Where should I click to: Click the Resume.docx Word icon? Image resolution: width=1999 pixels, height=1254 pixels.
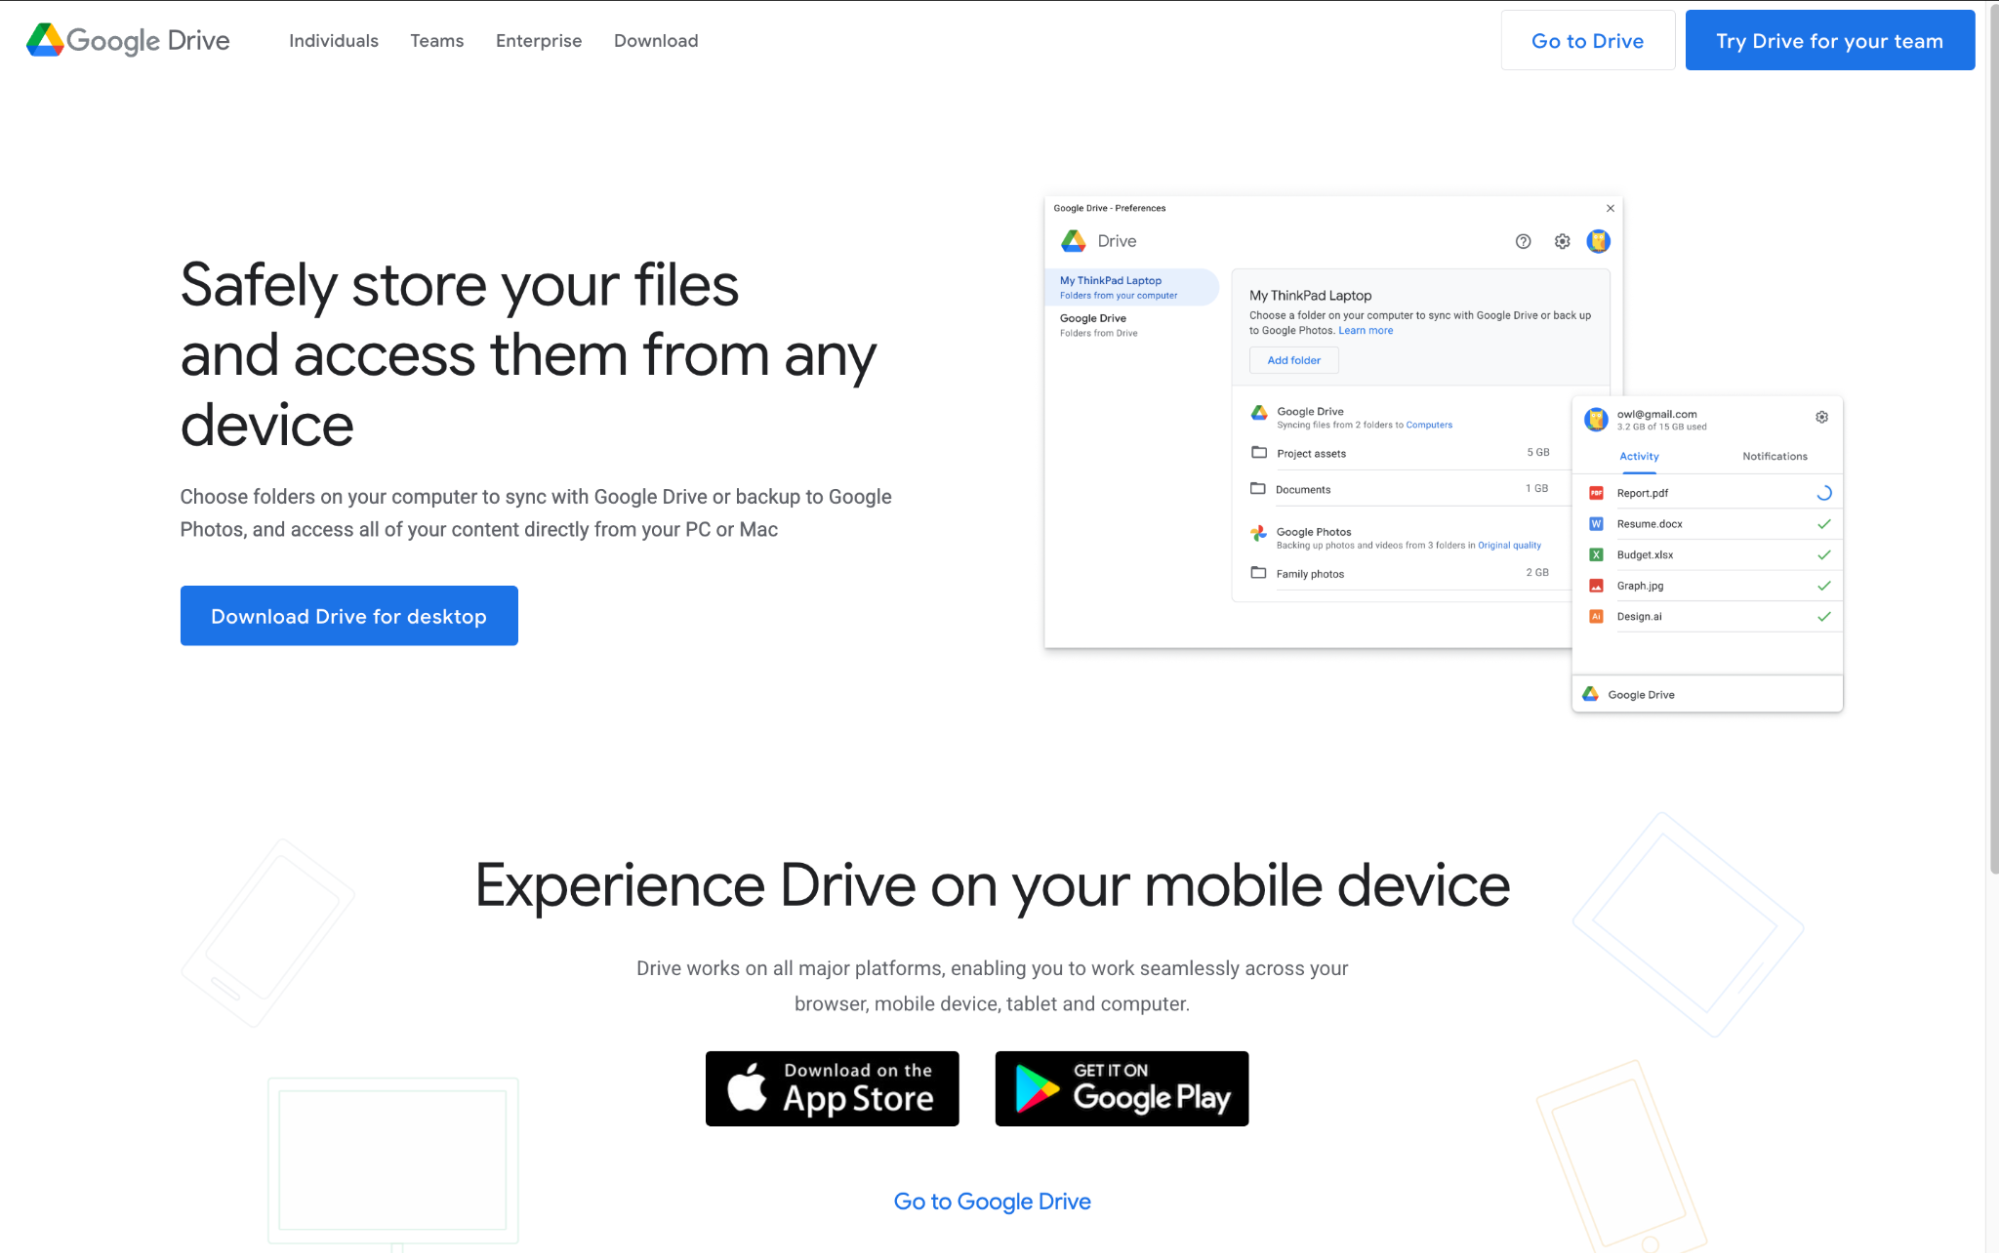[x=1596, y=524]
